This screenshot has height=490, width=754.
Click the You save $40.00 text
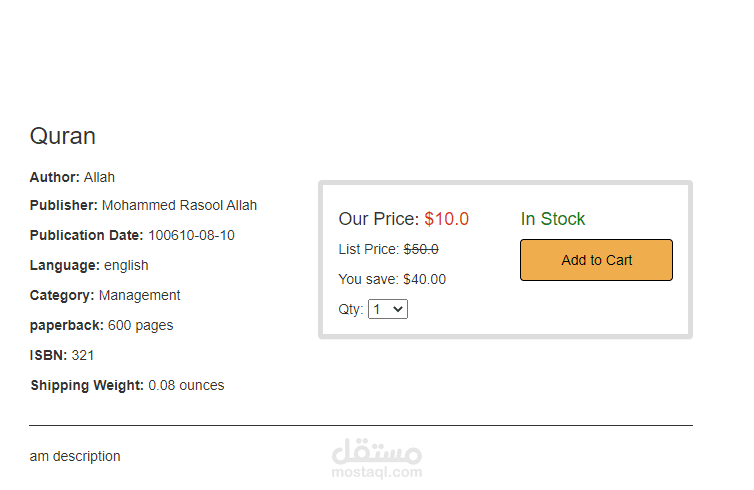[x=392, y=279]
